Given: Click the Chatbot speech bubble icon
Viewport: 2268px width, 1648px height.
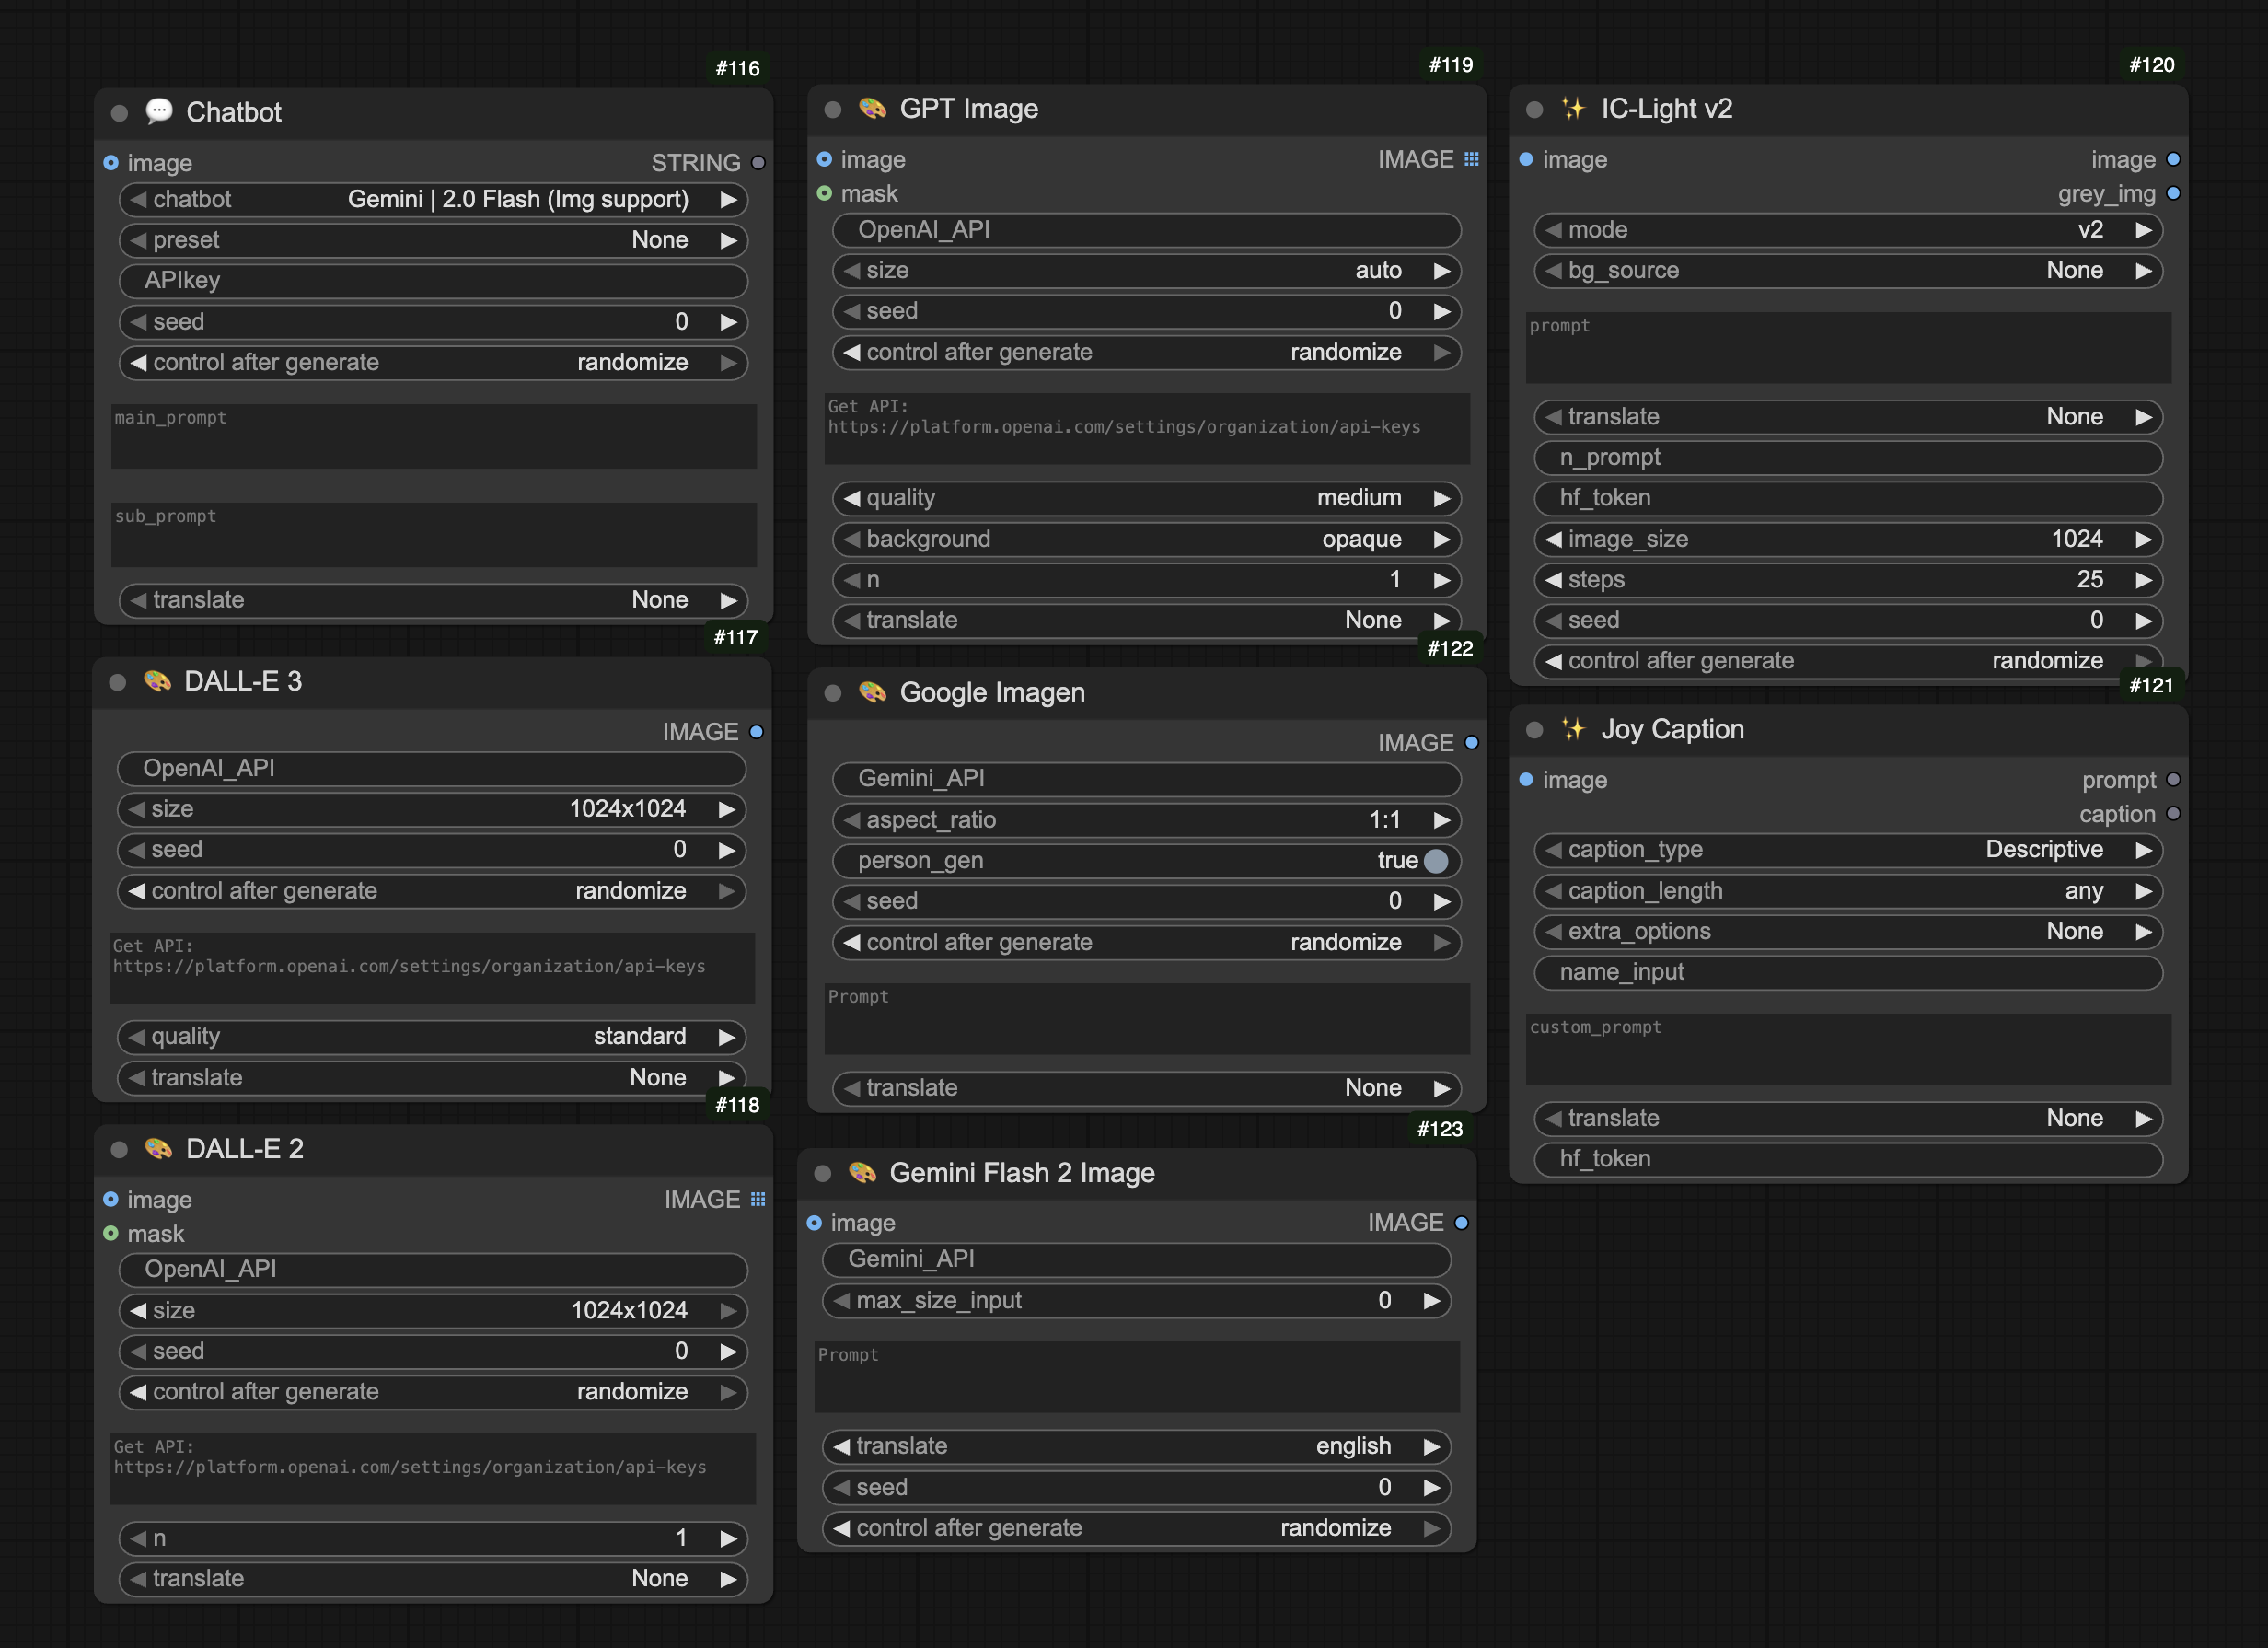Looking at the screenshot, I should click(x=159, y=111).
